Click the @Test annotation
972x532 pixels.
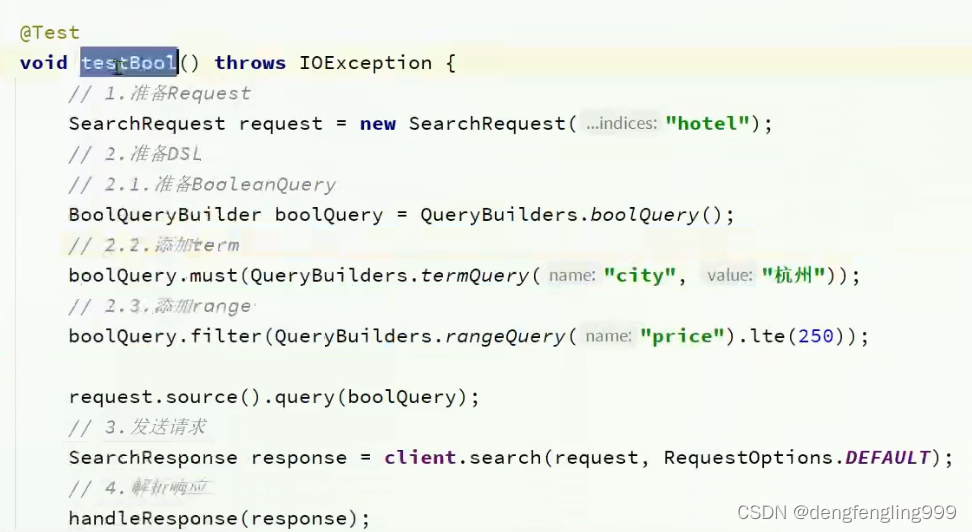pos(49,32)
